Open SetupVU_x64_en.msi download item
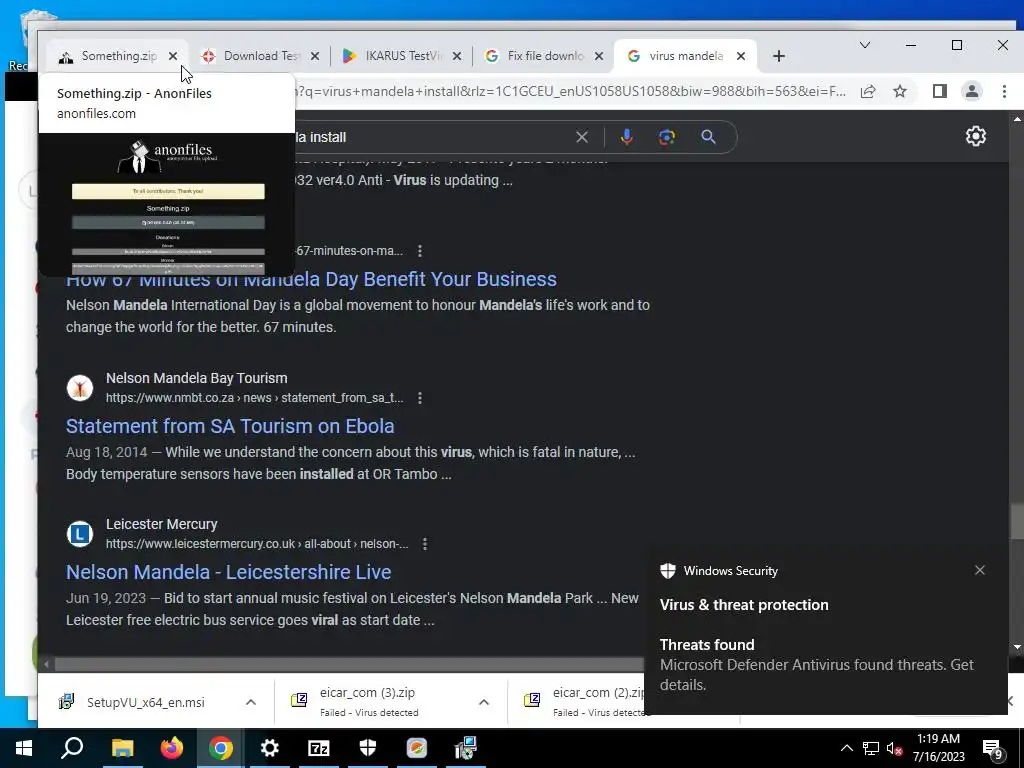 click(145, 702)
